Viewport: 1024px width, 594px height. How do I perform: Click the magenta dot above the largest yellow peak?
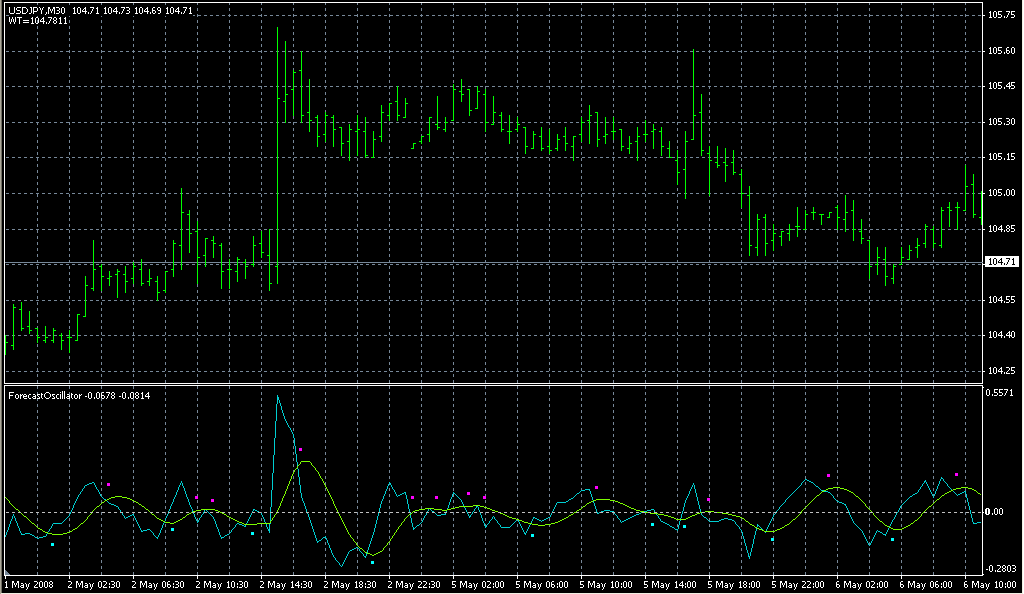pyautogui.click(x=300, y=450)
